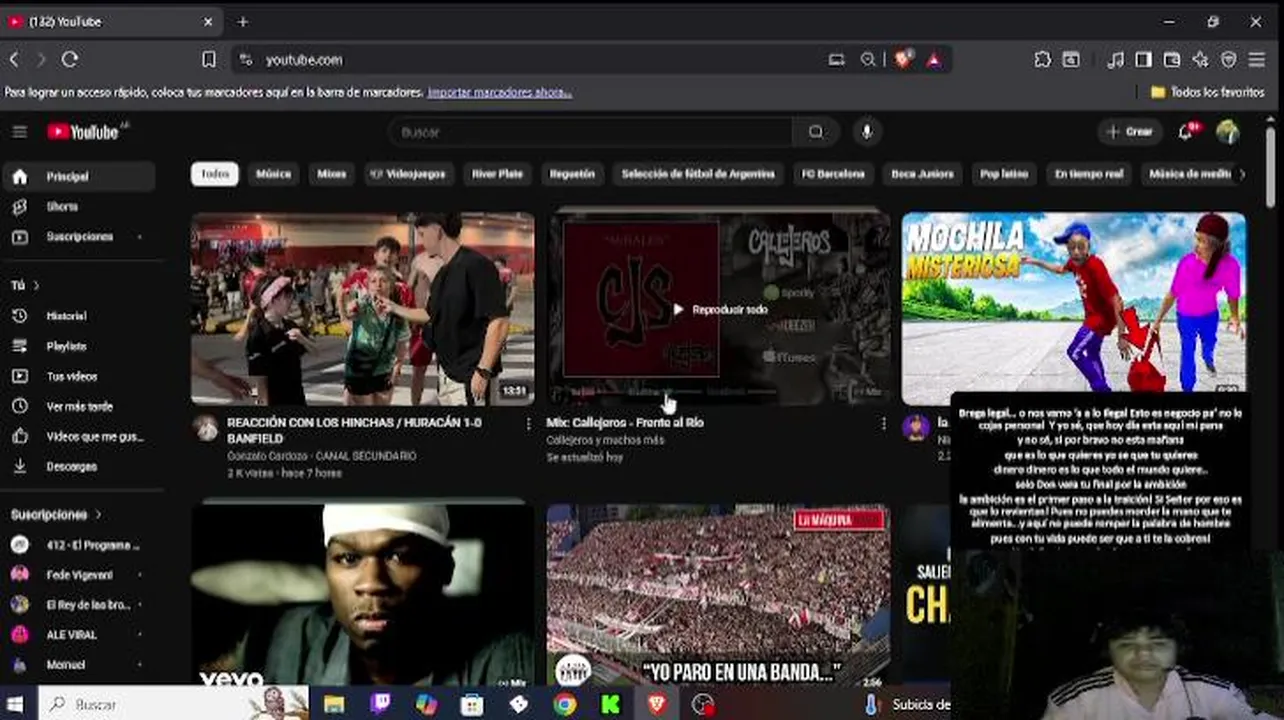The image size is (1284, 720).
Task: Select the River Plate filter chip
Action: tap(497, 174)
